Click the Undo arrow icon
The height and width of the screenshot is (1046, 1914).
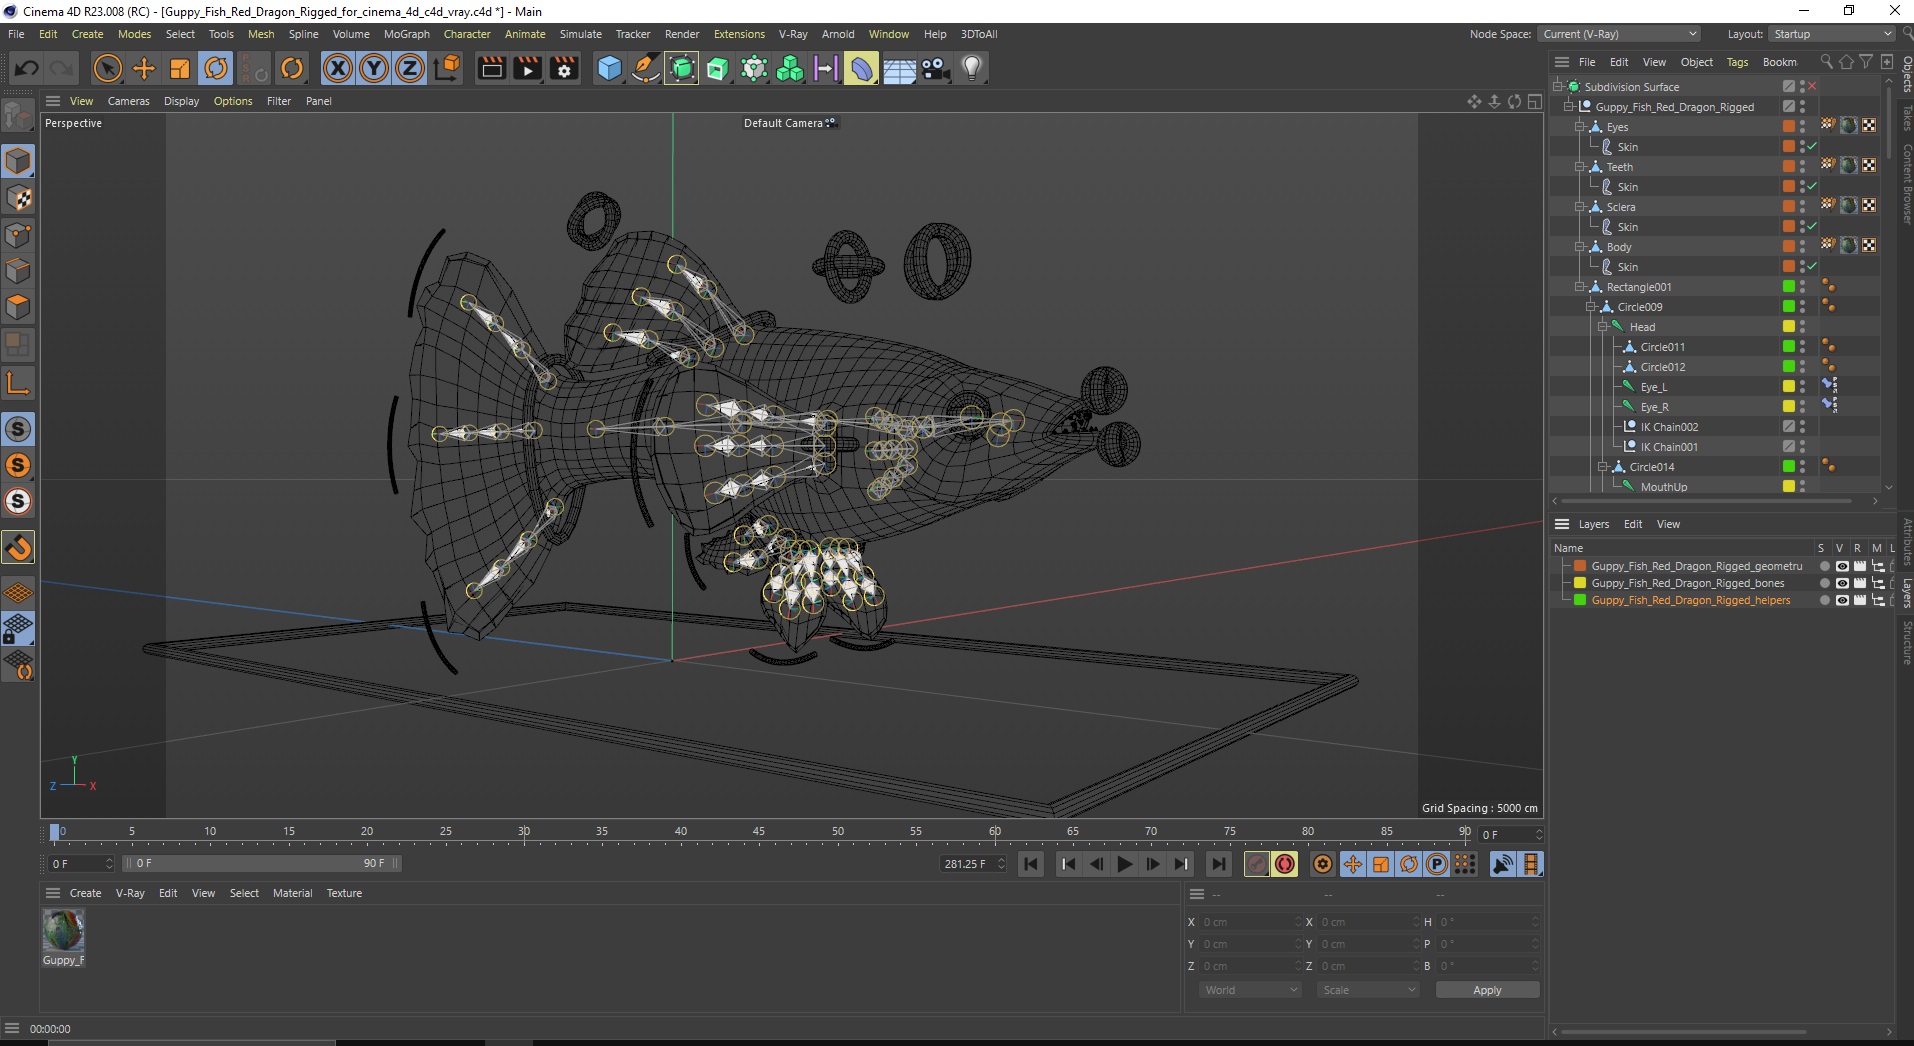click(x=27, y=68)
